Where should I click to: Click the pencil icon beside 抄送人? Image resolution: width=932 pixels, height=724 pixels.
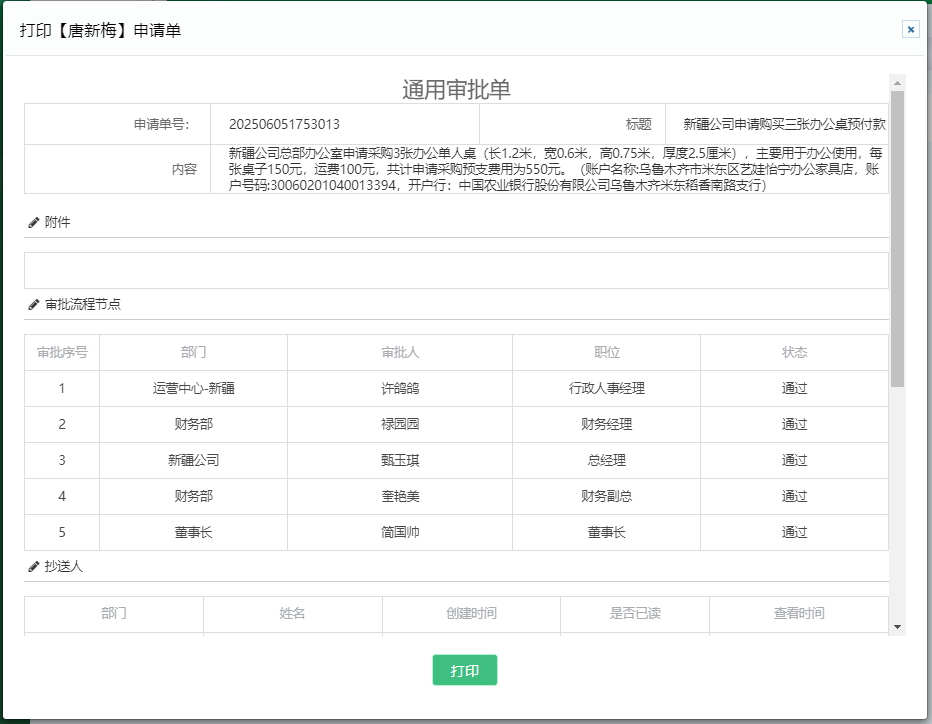tap(34, 566)
